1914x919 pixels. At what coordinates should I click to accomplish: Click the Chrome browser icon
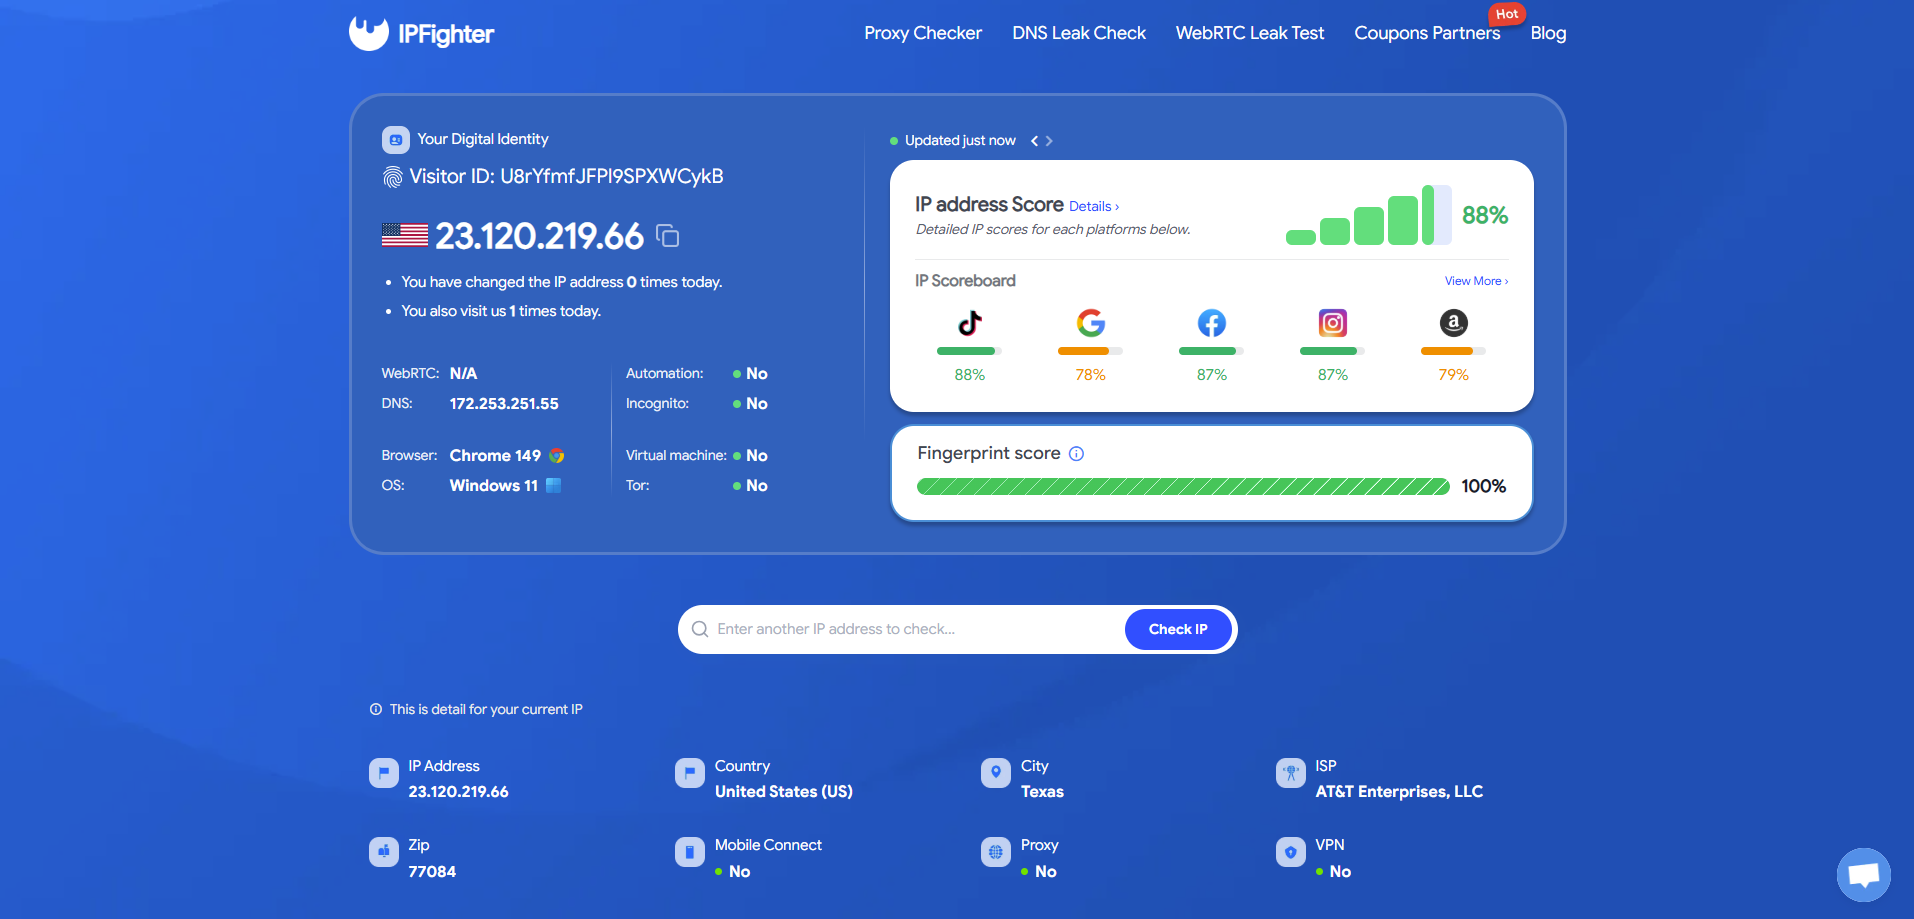557,456
